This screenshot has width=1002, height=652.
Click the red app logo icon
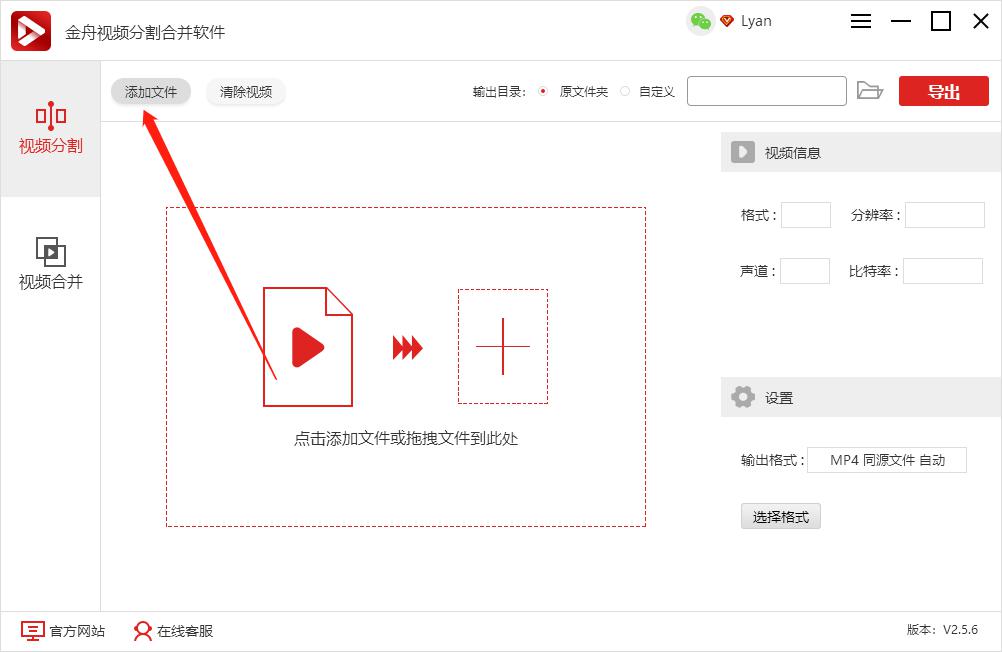tap(31, 31)
